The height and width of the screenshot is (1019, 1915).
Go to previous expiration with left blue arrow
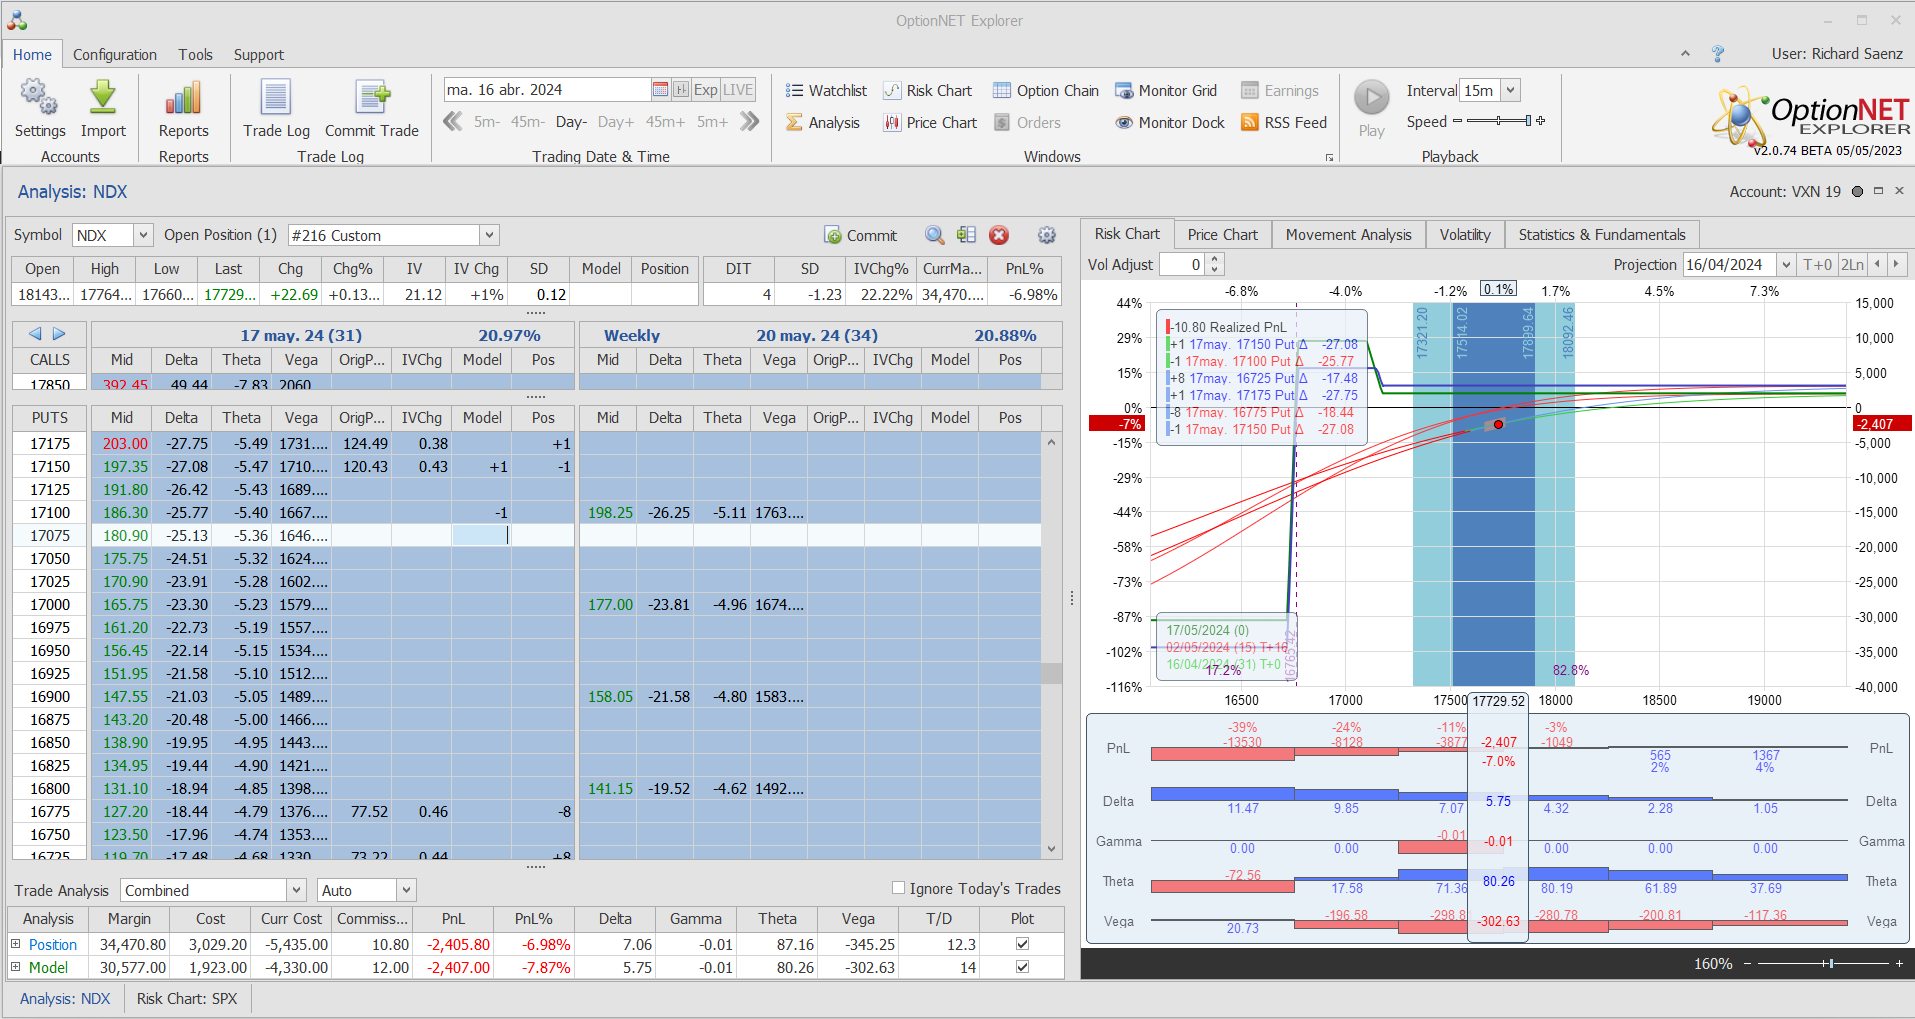click(x=35, y=334)
